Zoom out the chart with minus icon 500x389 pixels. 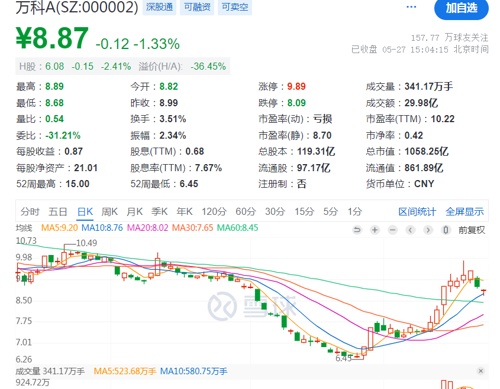[393, 230]
